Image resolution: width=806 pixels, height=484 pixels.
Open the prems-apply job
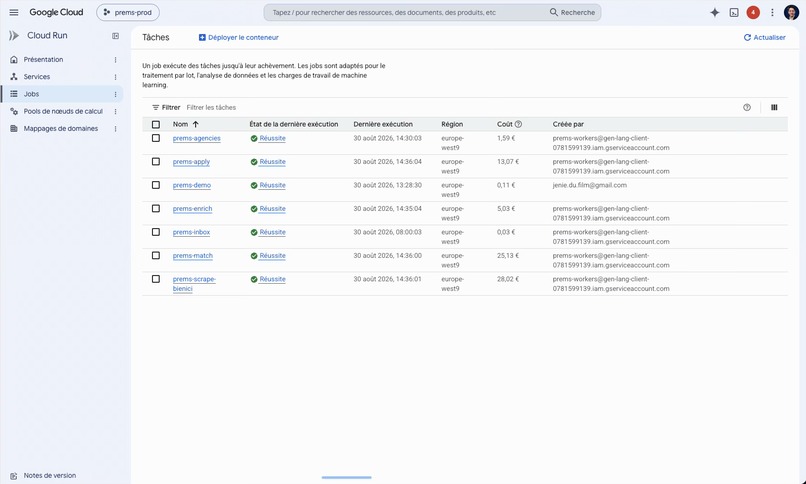[x=191, y=162]
